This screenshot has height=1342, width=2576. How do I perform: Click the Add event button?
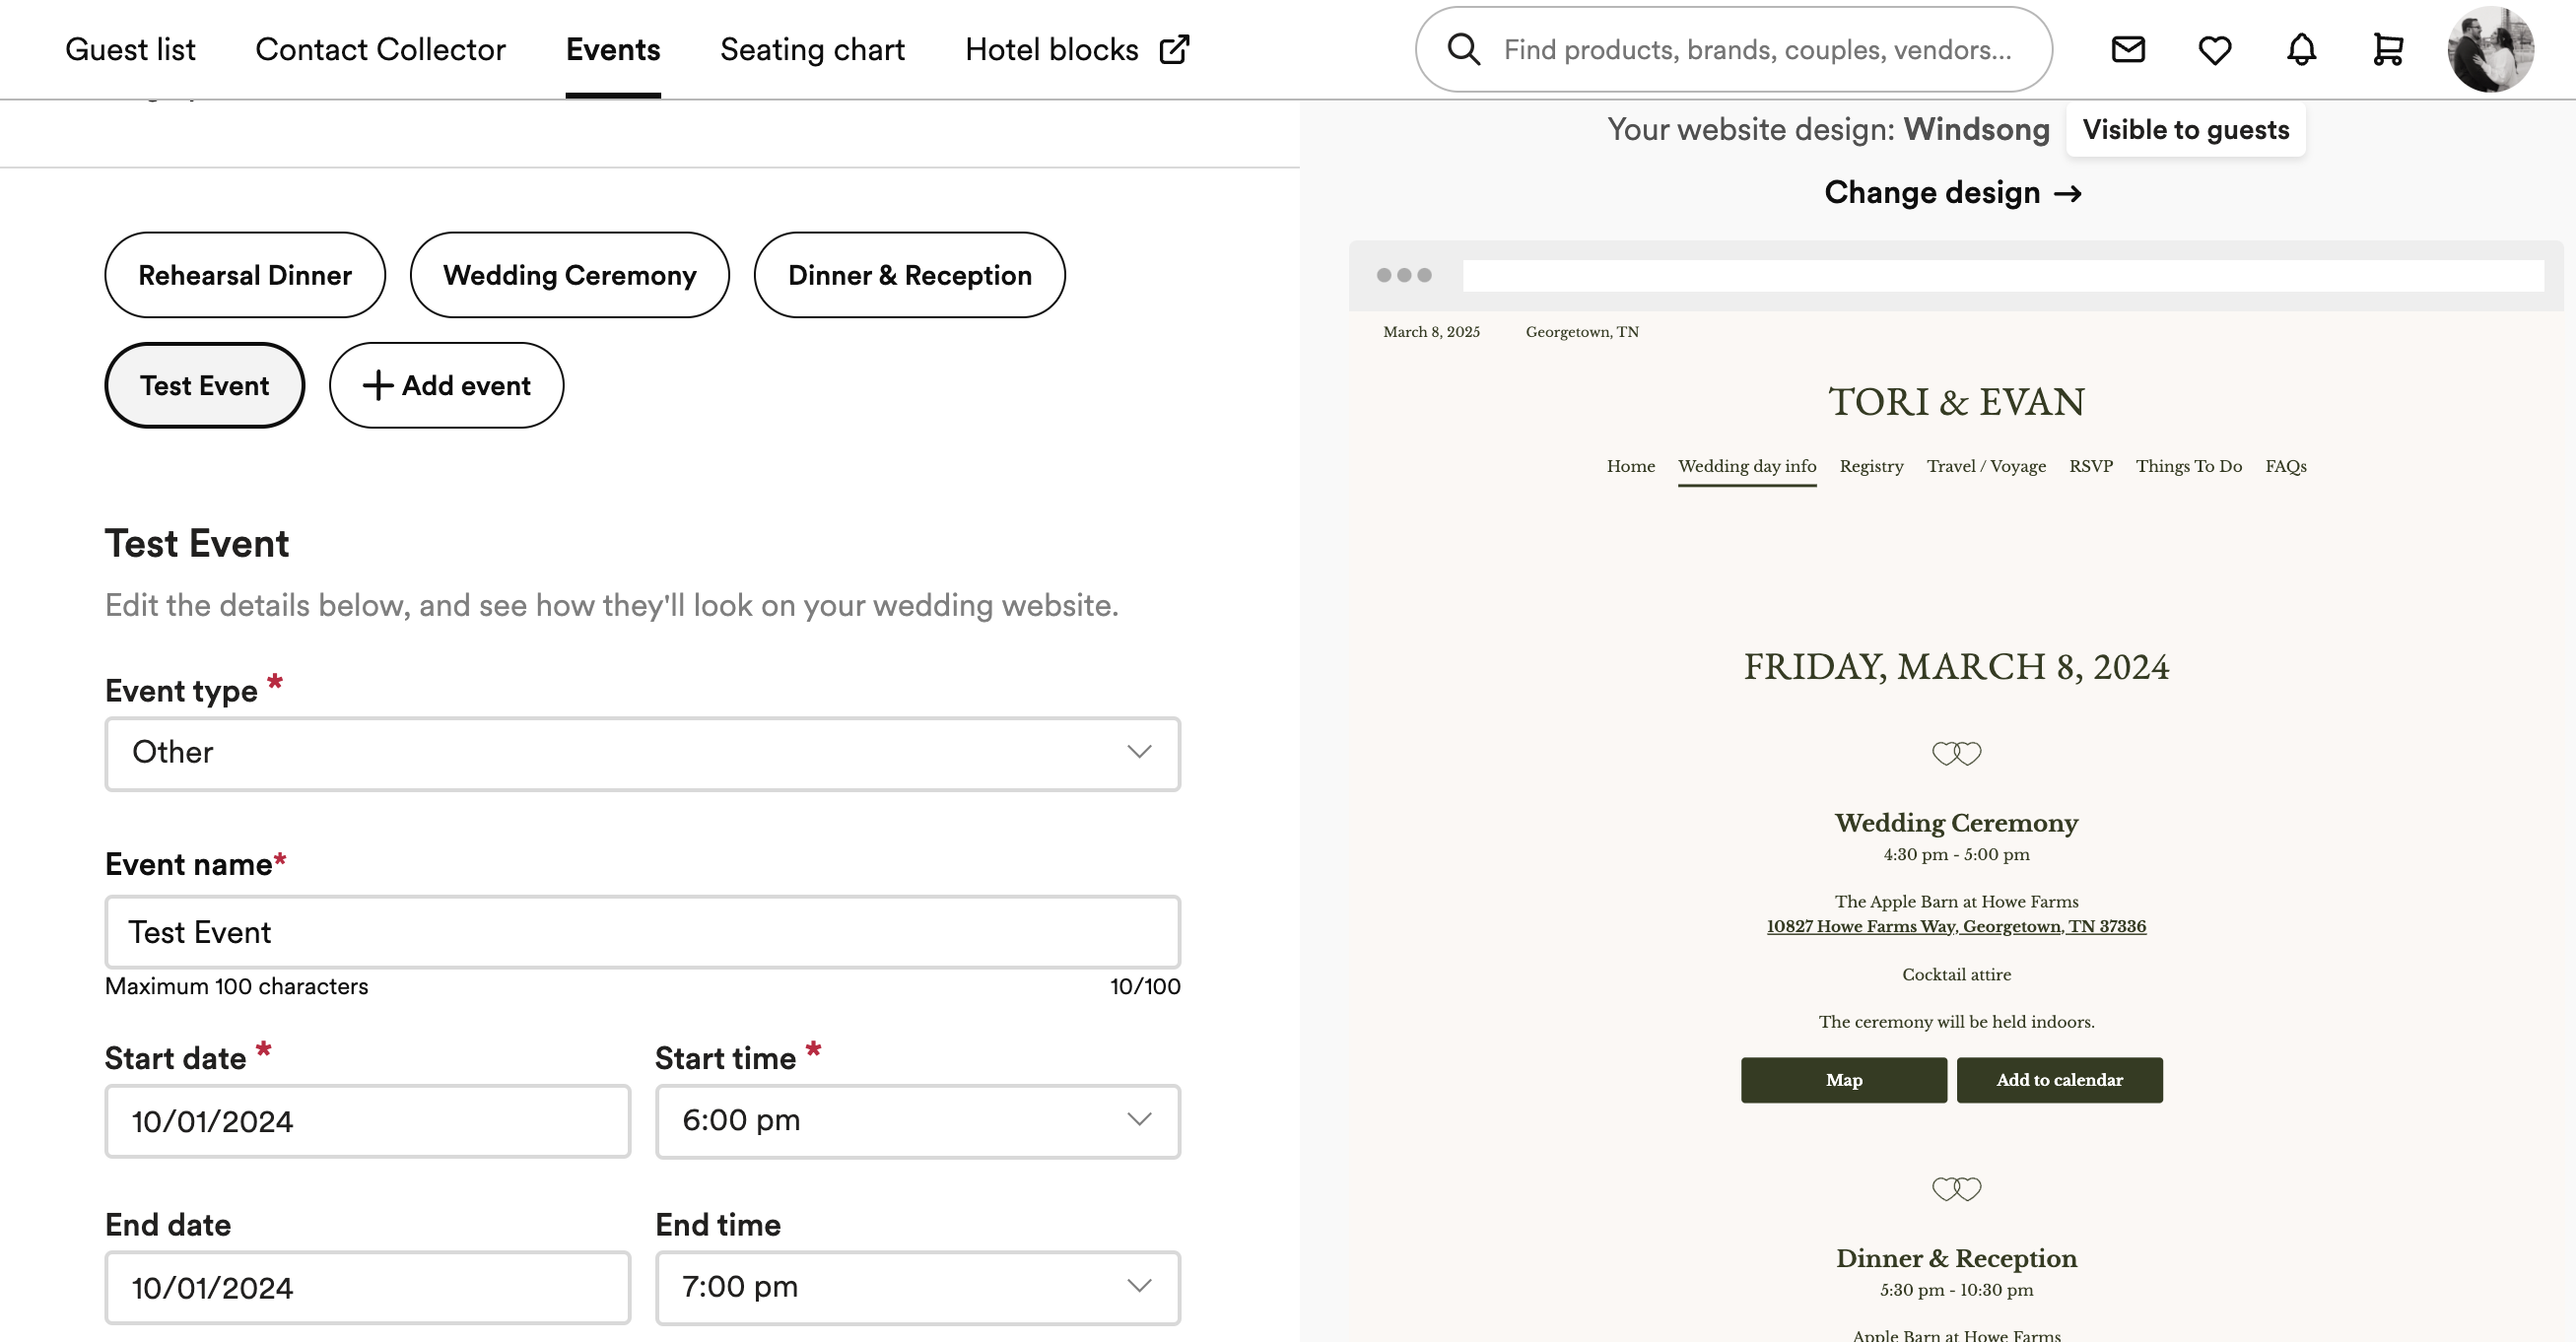446,383
